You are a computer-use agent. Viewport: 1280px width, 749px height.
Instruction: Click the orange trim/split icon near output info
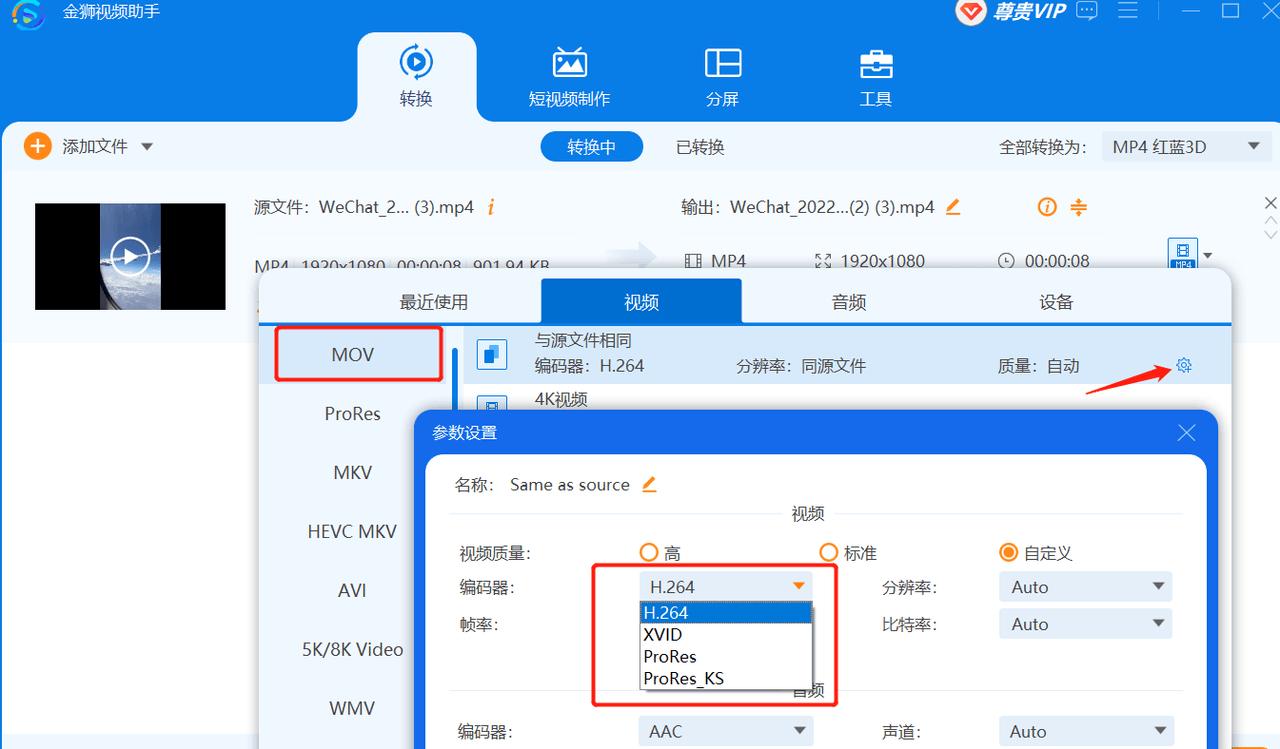[1078, 207]
